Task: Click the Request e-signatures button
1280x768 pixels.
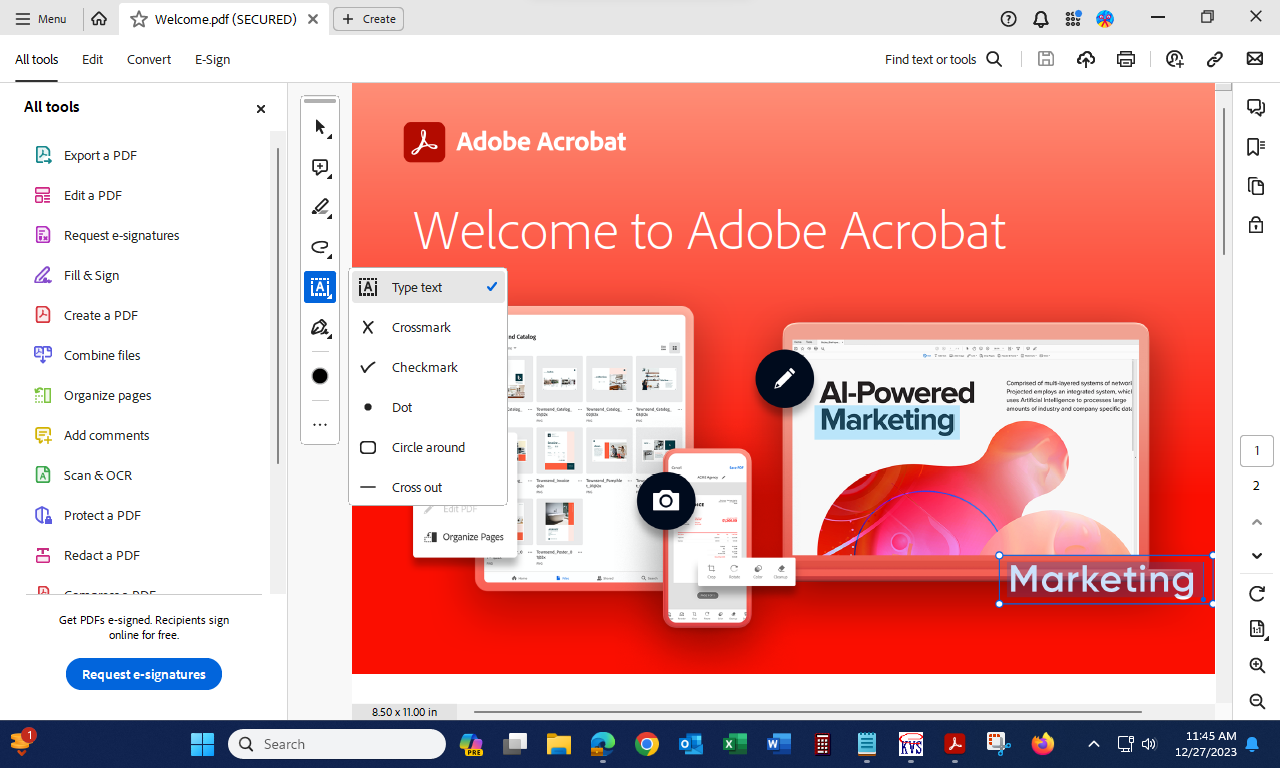Action: 143,674
